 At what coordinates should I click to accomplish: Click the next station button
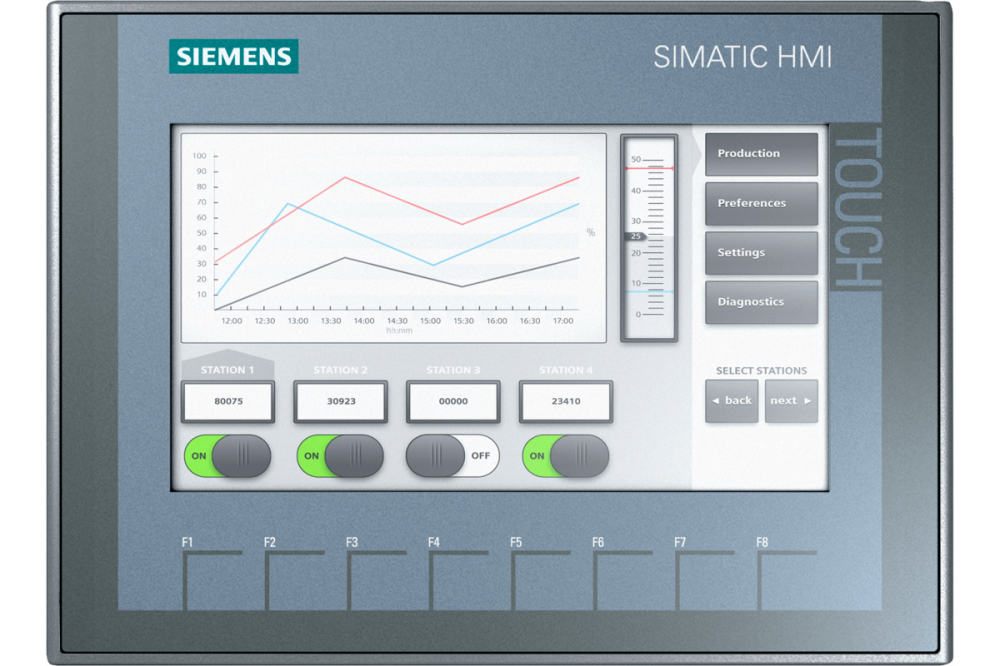pos(791,401)
